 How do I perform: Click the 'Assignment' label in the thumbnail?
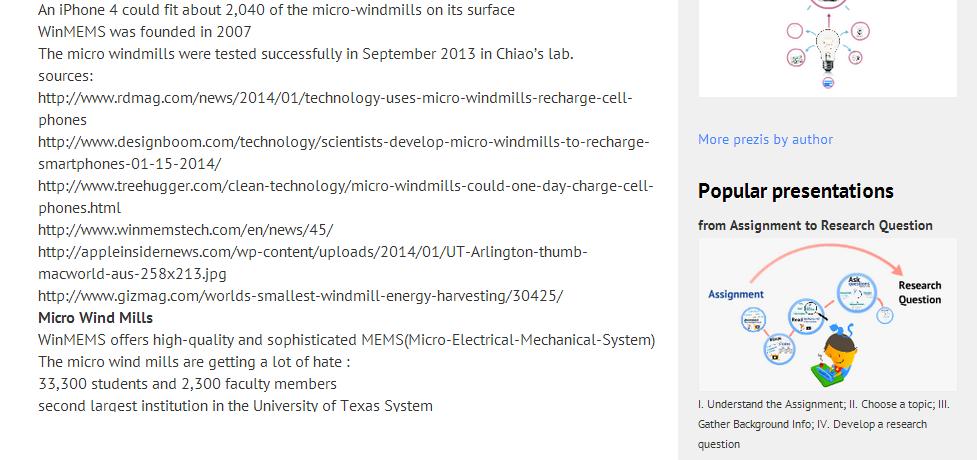point(736,294)
